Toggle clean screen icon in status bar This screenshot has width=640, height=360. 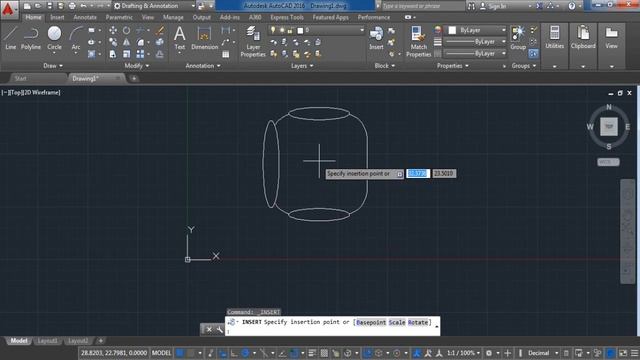[x=623, y=353]
